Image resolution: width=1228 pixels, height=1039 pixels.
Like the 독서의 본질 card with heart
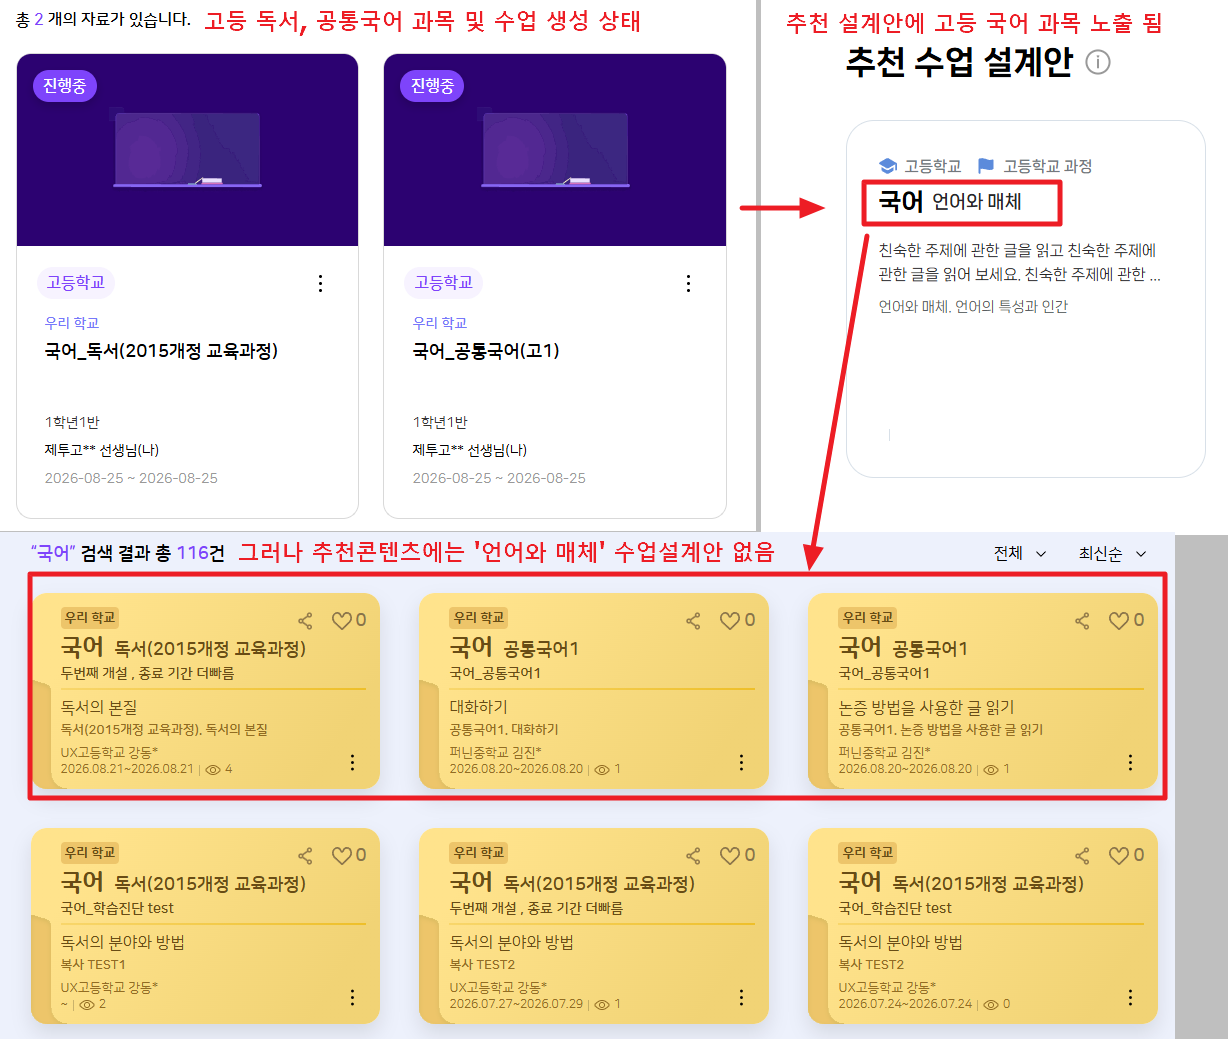342,621
